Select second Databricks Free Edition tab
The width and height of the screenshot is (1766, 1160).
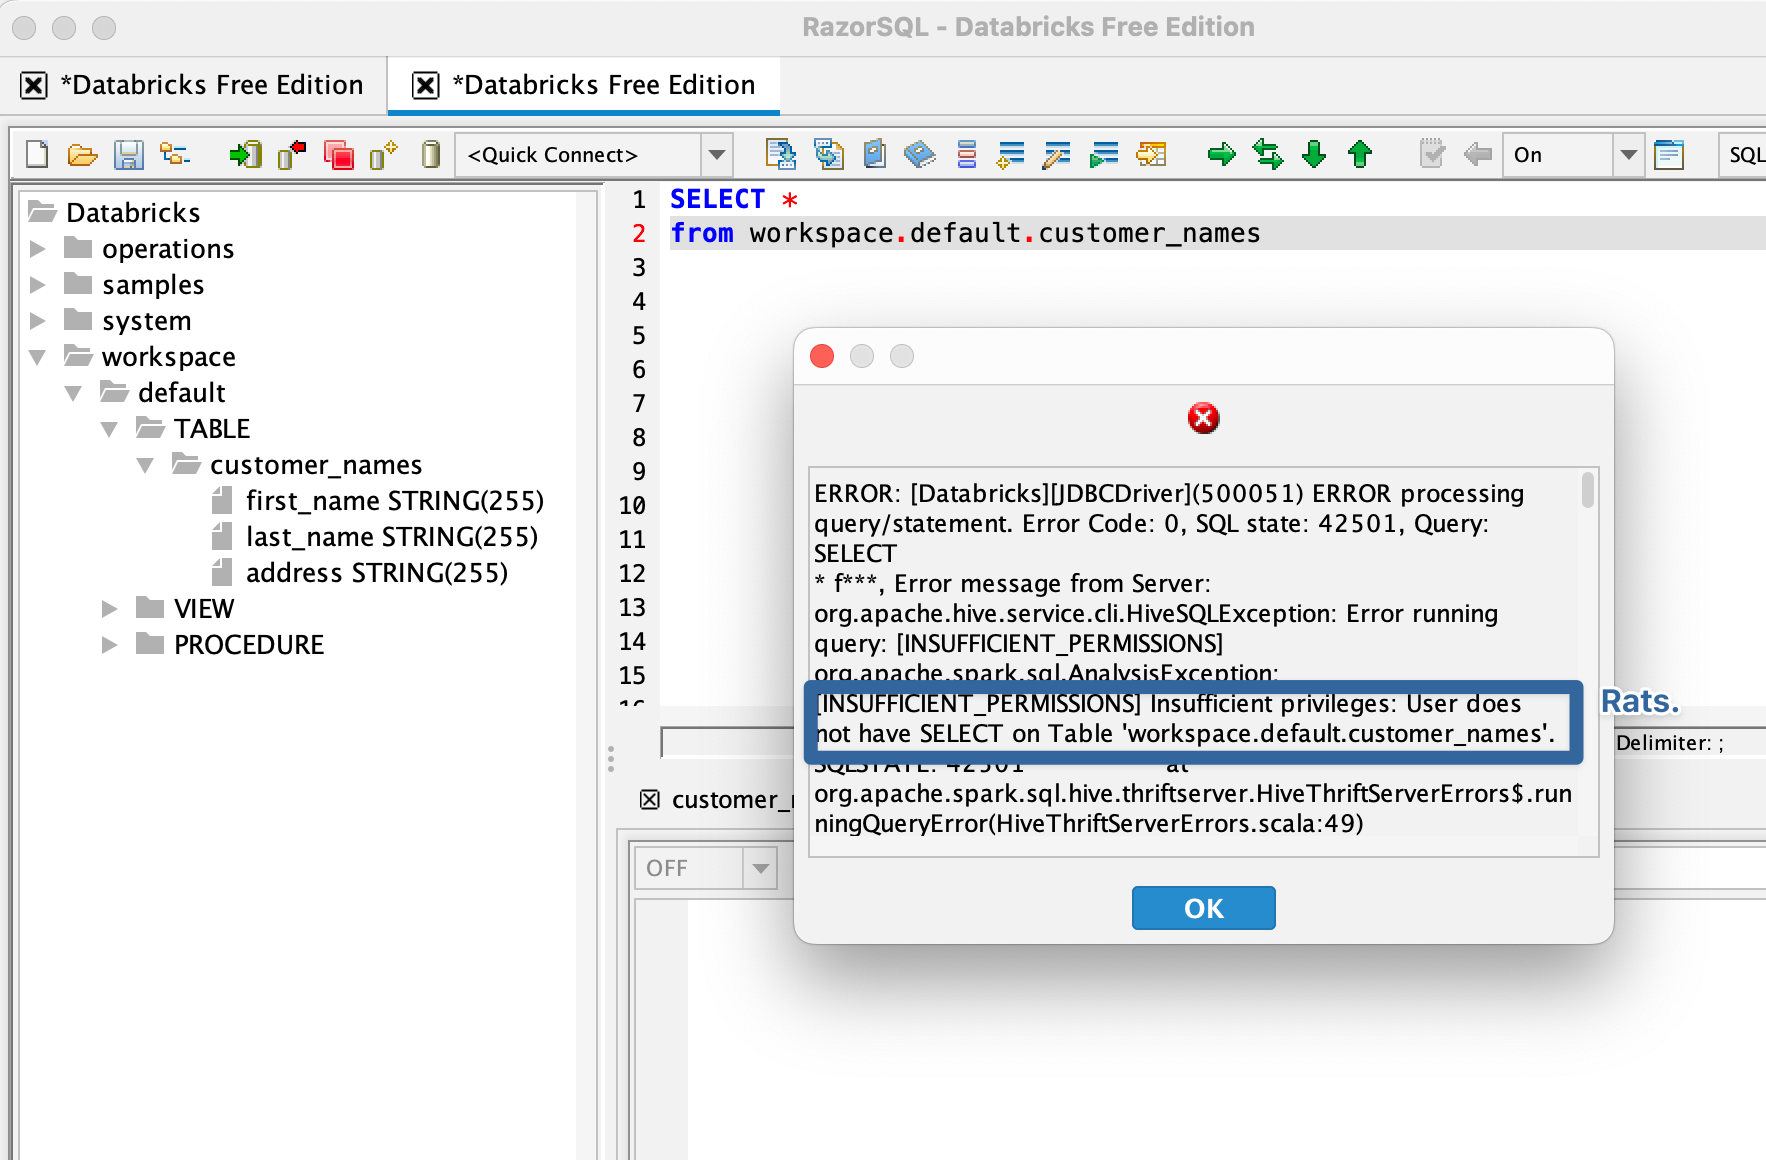coord(603,85)
